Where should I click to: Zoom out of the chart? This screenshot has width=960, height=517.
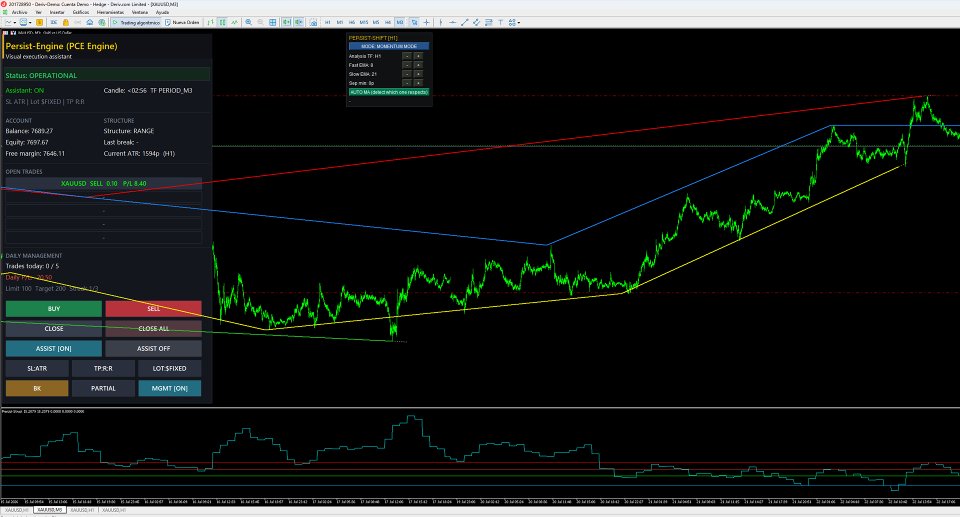(260, 22)
